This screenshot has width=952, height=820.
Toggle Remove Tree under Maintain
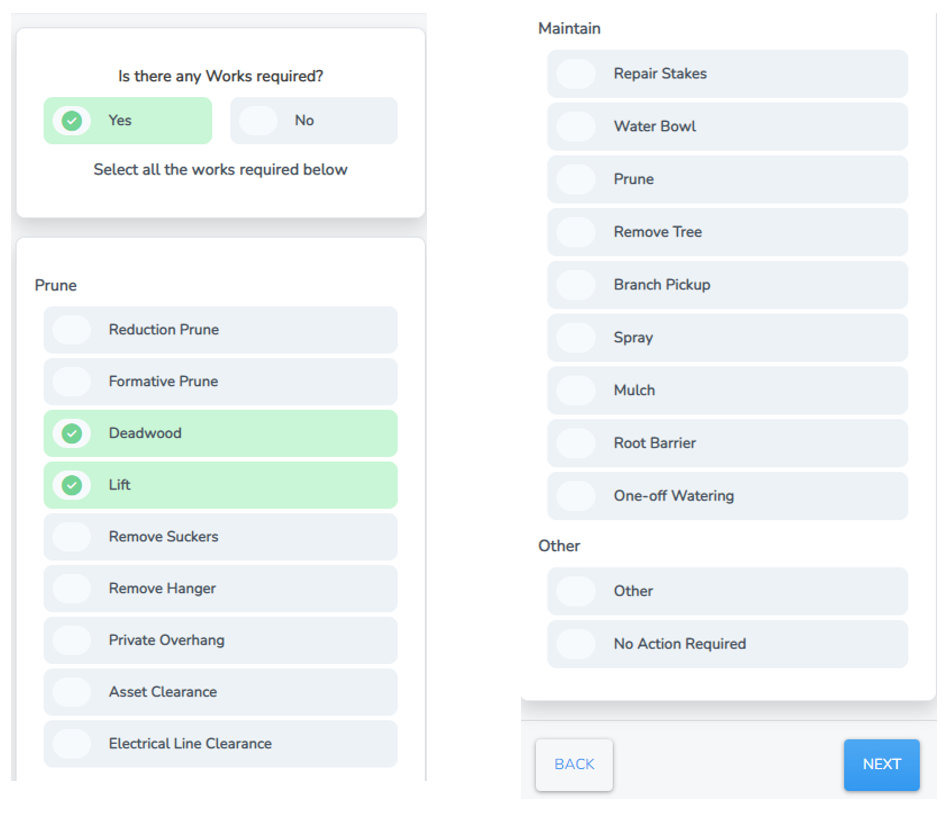[x=727, y=232]
